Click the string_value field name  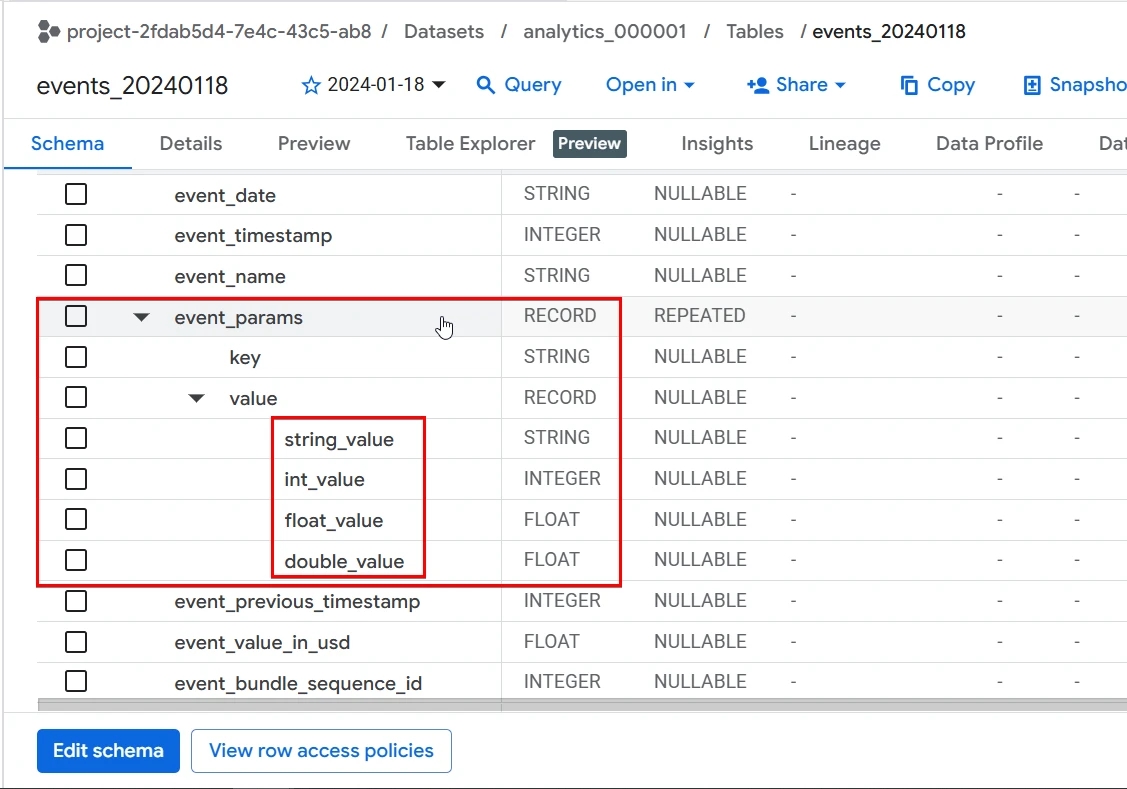(x=339, y=440)
